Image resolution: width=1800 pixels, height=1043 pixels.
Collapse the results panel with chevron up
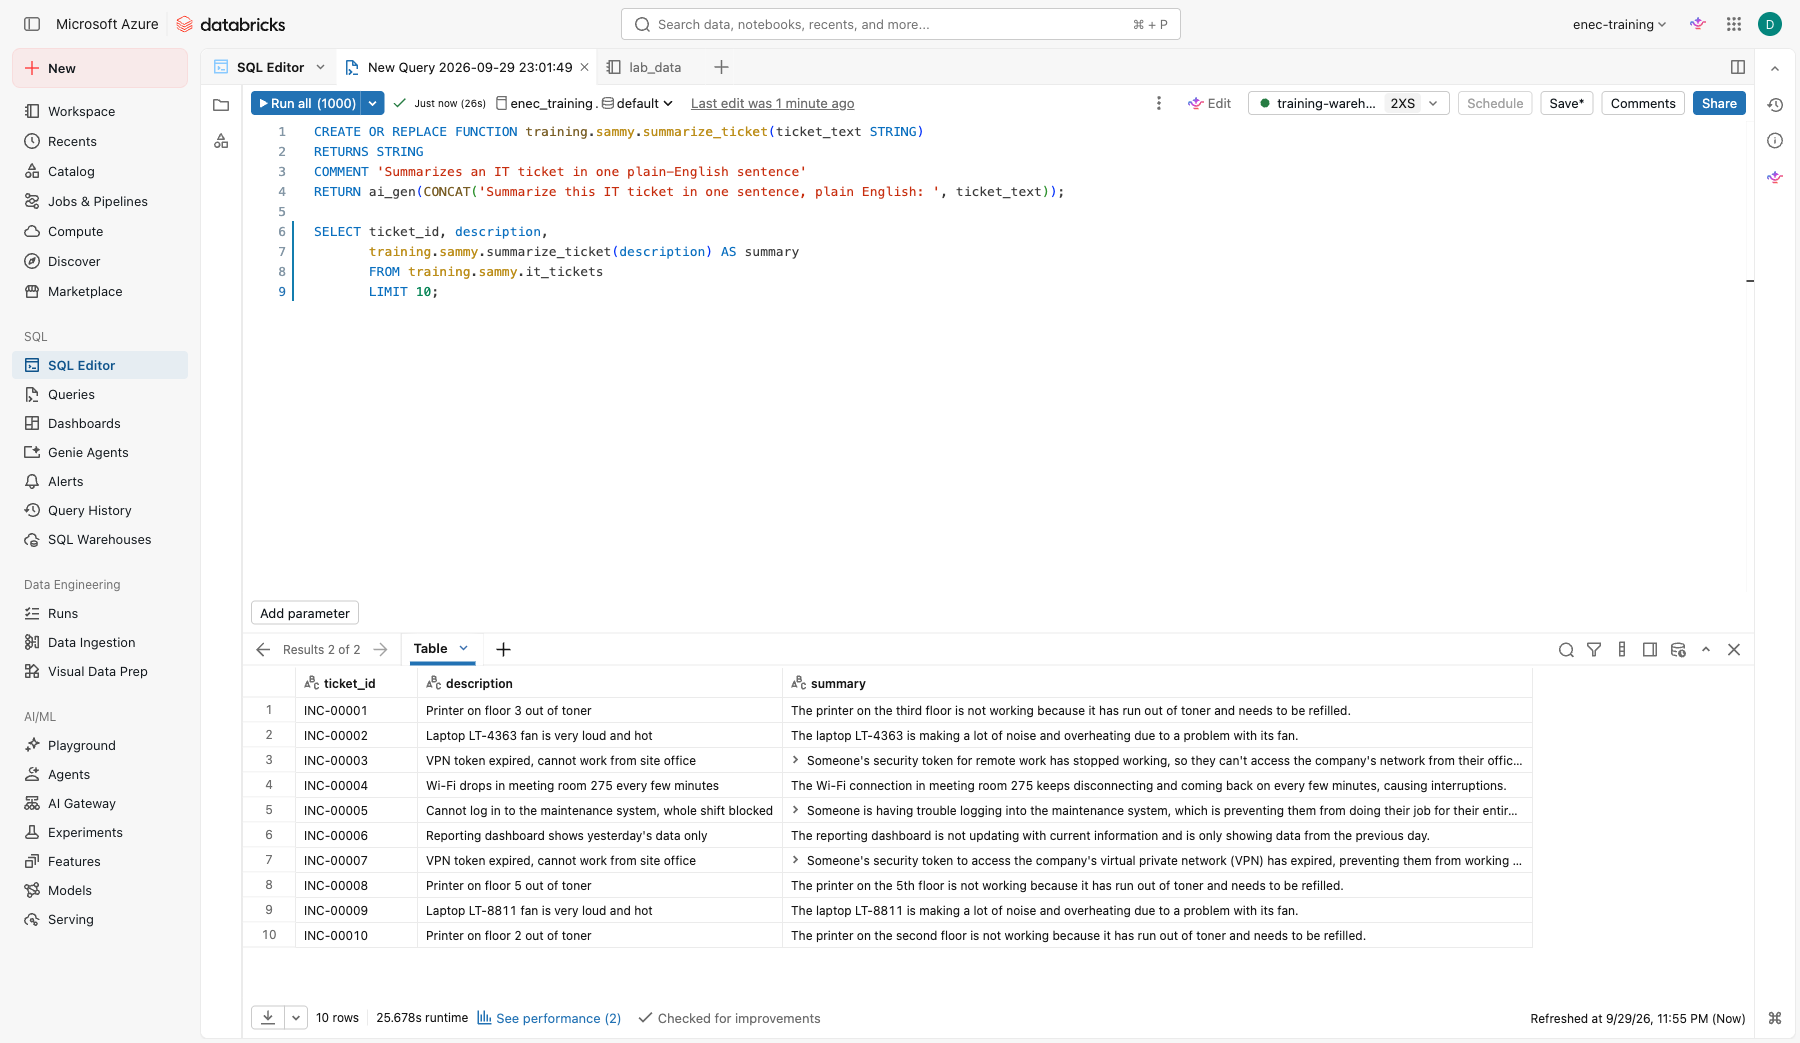point(1706,650)
